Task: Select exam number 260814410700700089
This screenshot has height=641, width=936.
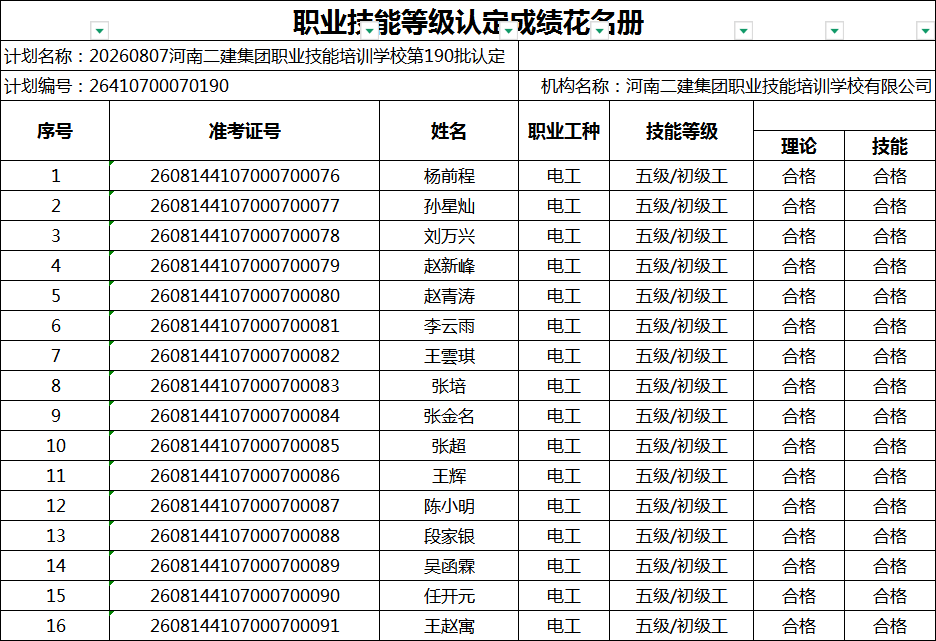Action: pyautogui.click(x=245, y=566)
